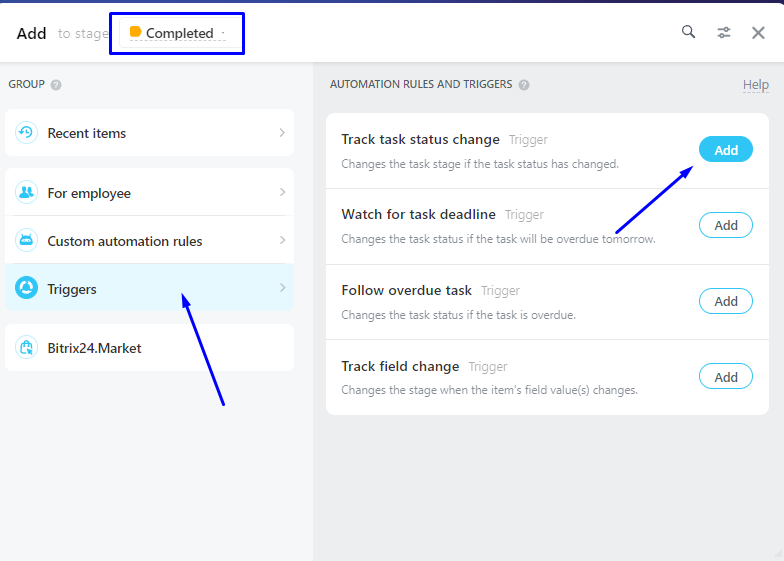Add the Track task status change trigger
This screenshot has height=561, width=784.
[725, 150]
